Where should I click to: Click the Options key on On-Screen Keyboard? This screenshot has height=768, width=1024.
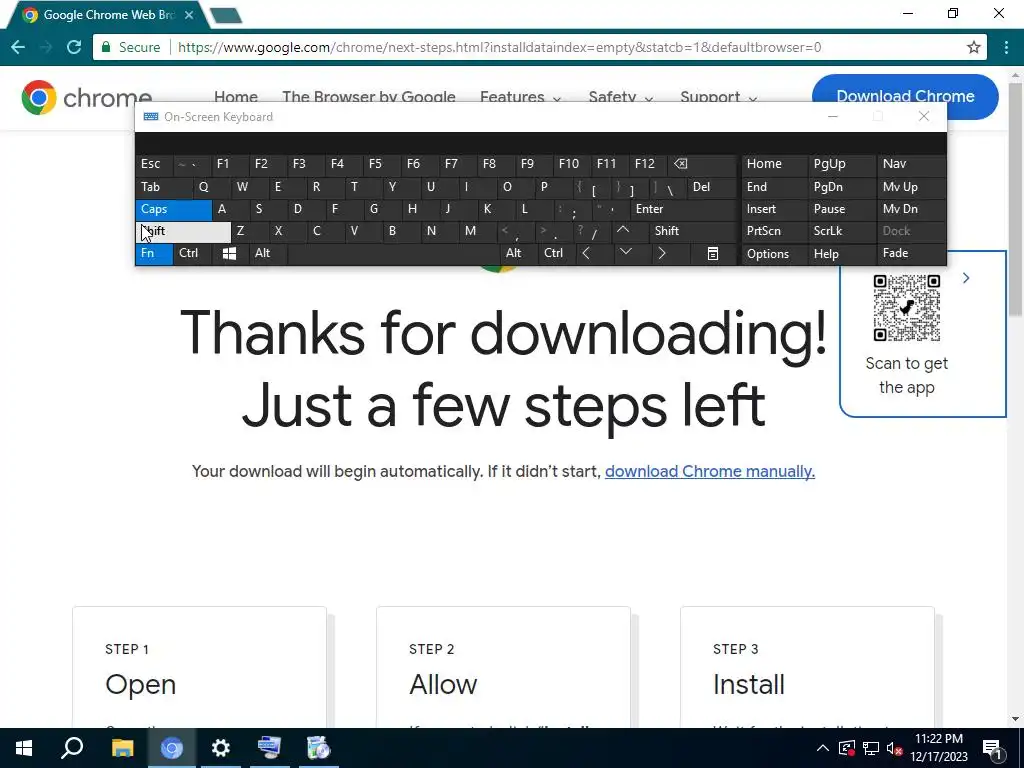coord(775,254)
